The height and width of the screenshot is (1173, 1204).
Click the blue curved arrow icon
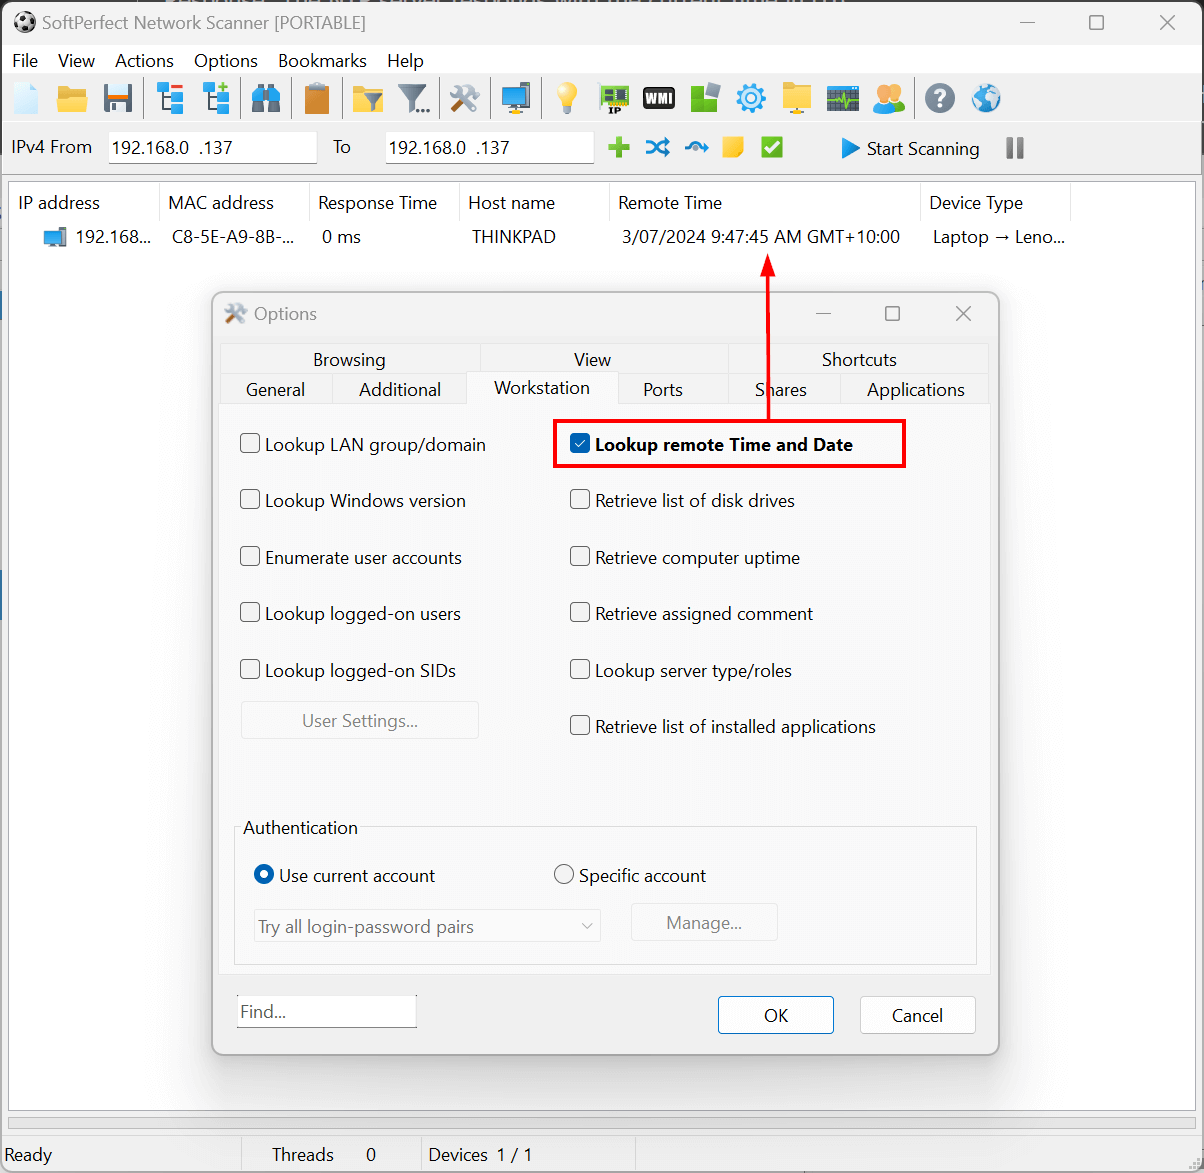[696, 148]
